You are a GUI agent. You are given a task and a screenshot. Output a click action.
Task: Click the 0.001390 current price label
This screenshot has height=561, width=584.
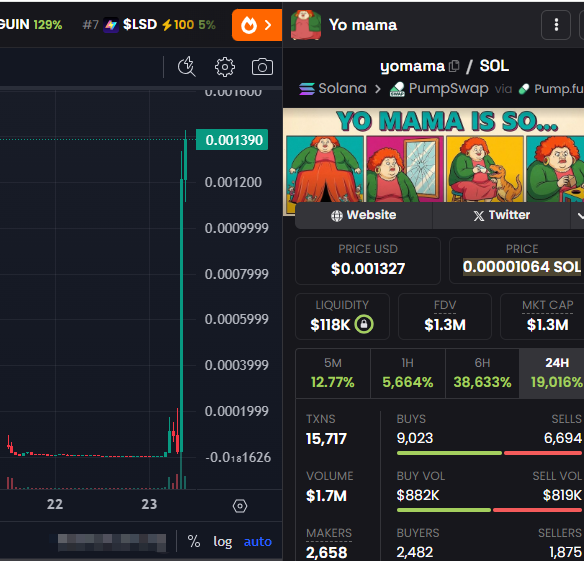[232, 140]
